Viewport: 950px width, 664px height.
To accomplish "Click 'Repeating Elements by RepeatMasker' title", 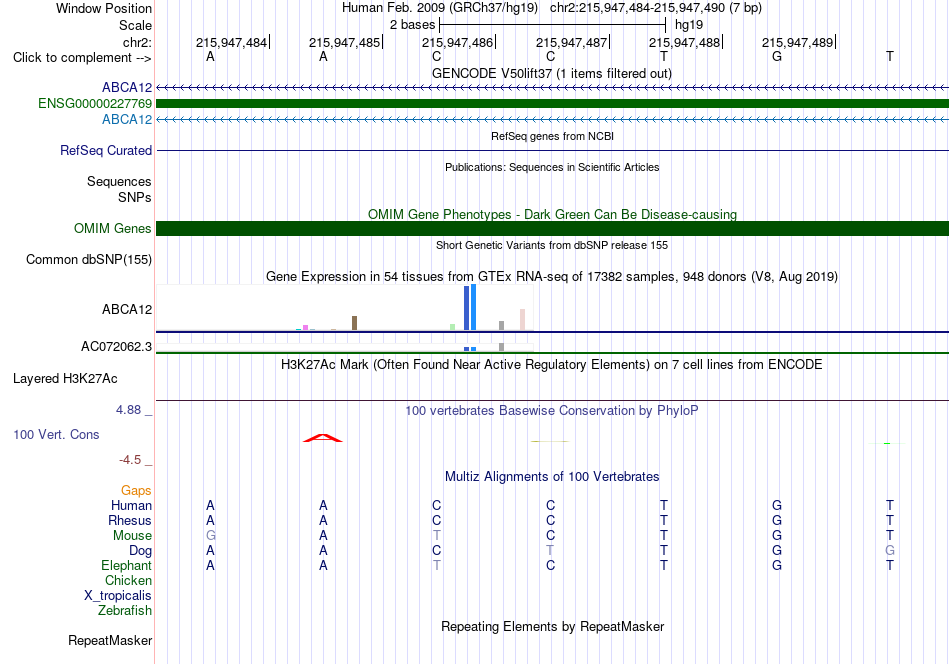I will point(552,626).
